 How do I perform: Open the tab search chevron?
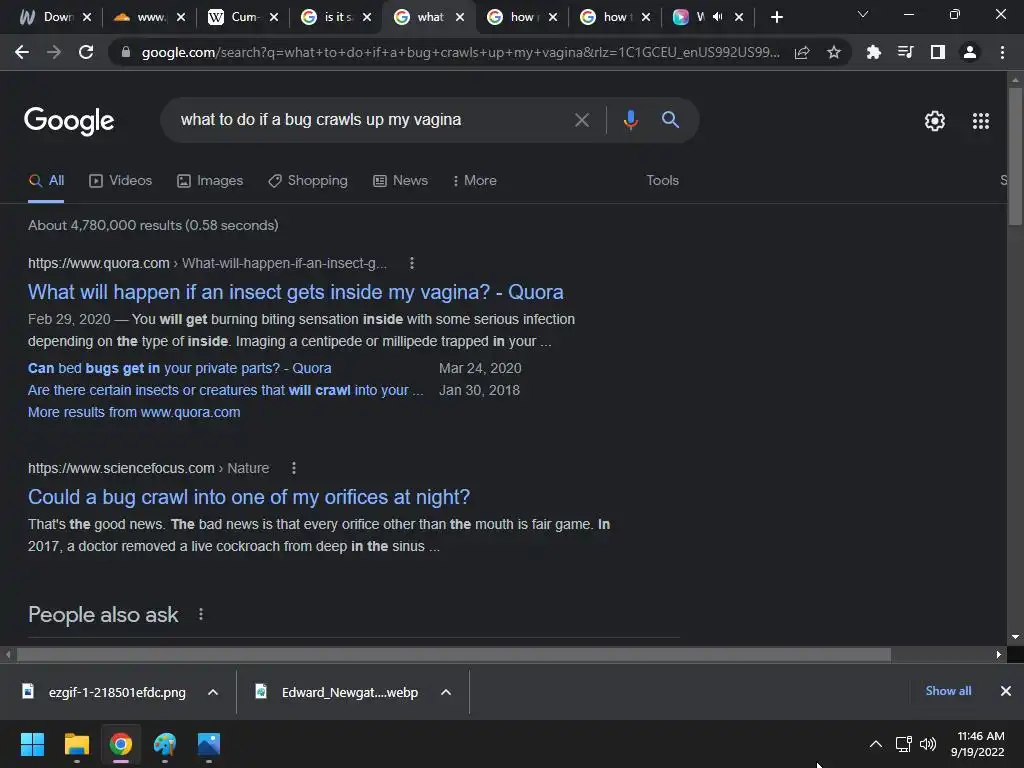(863, 14)
